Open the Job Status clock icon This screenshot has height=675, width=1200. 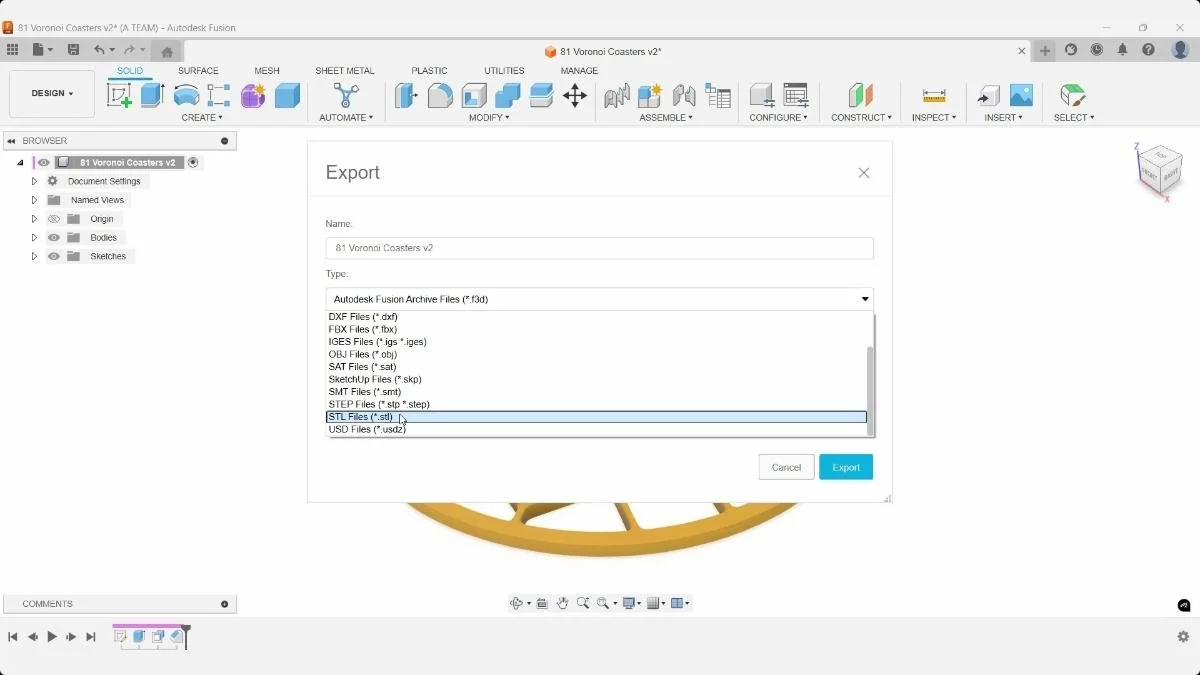click(x=1097, y=50)
